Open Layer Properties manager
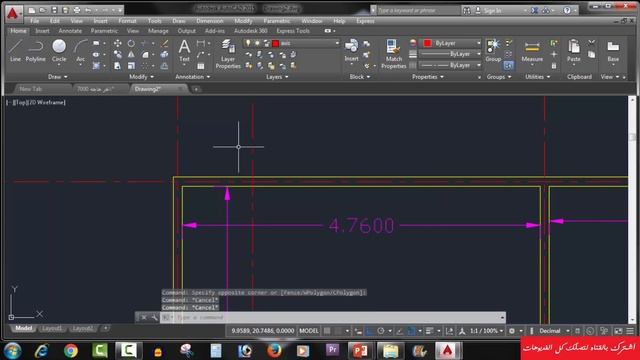The image size is (640, 360). (228, 54)
